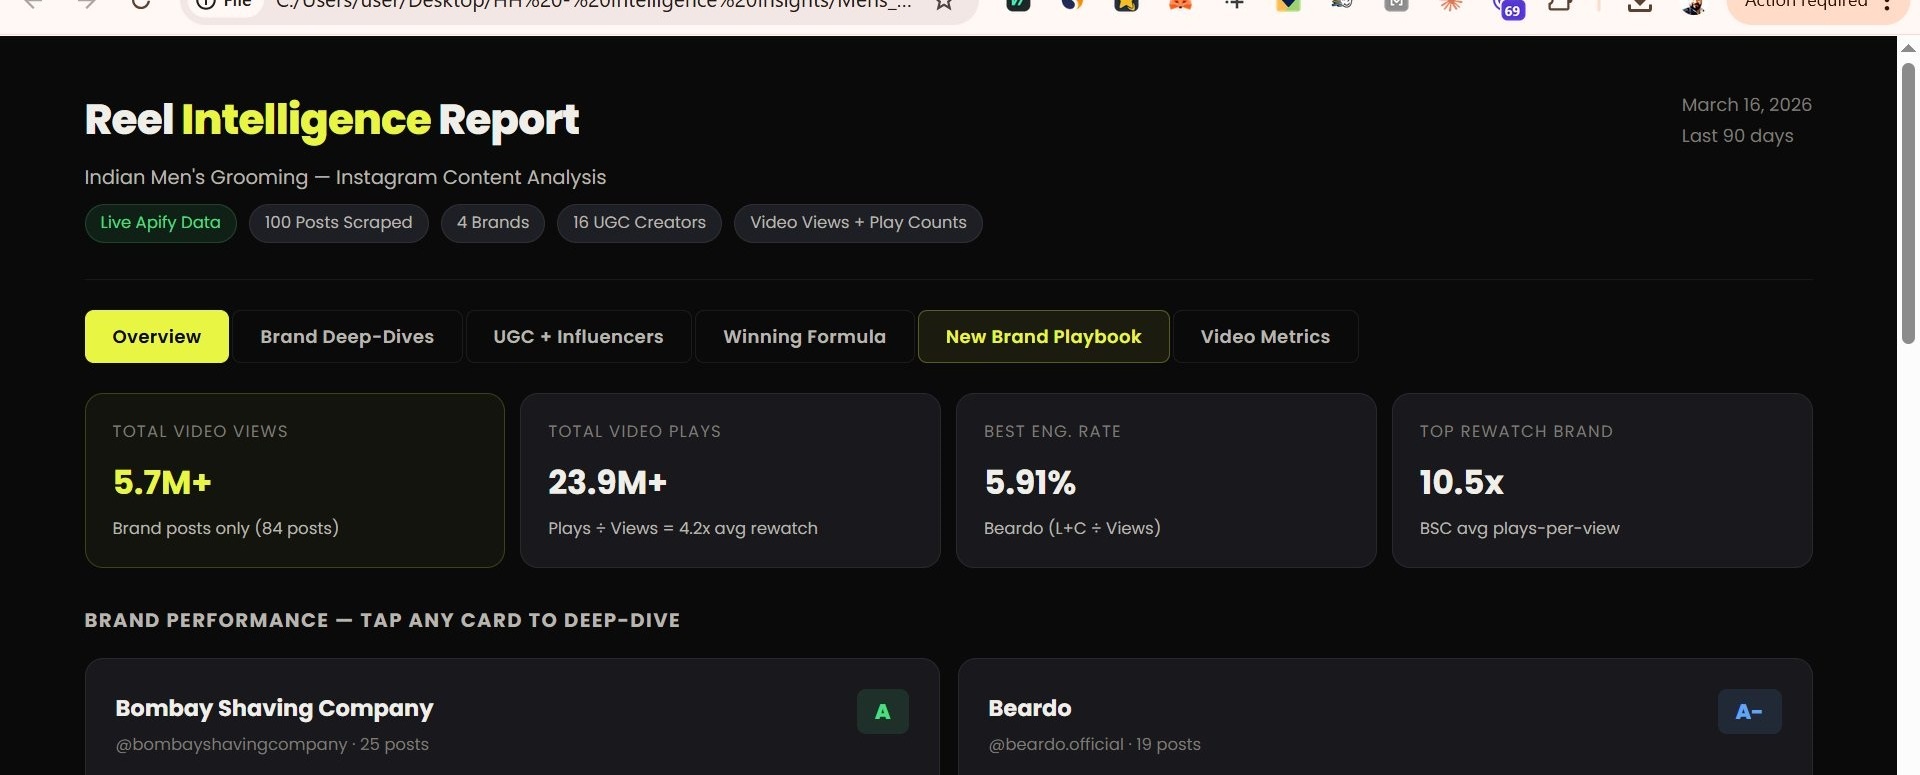The image size is (1920, 775).
Task: Click '@beardo.official · 19 posts' text
Action: pos(1094,744)
